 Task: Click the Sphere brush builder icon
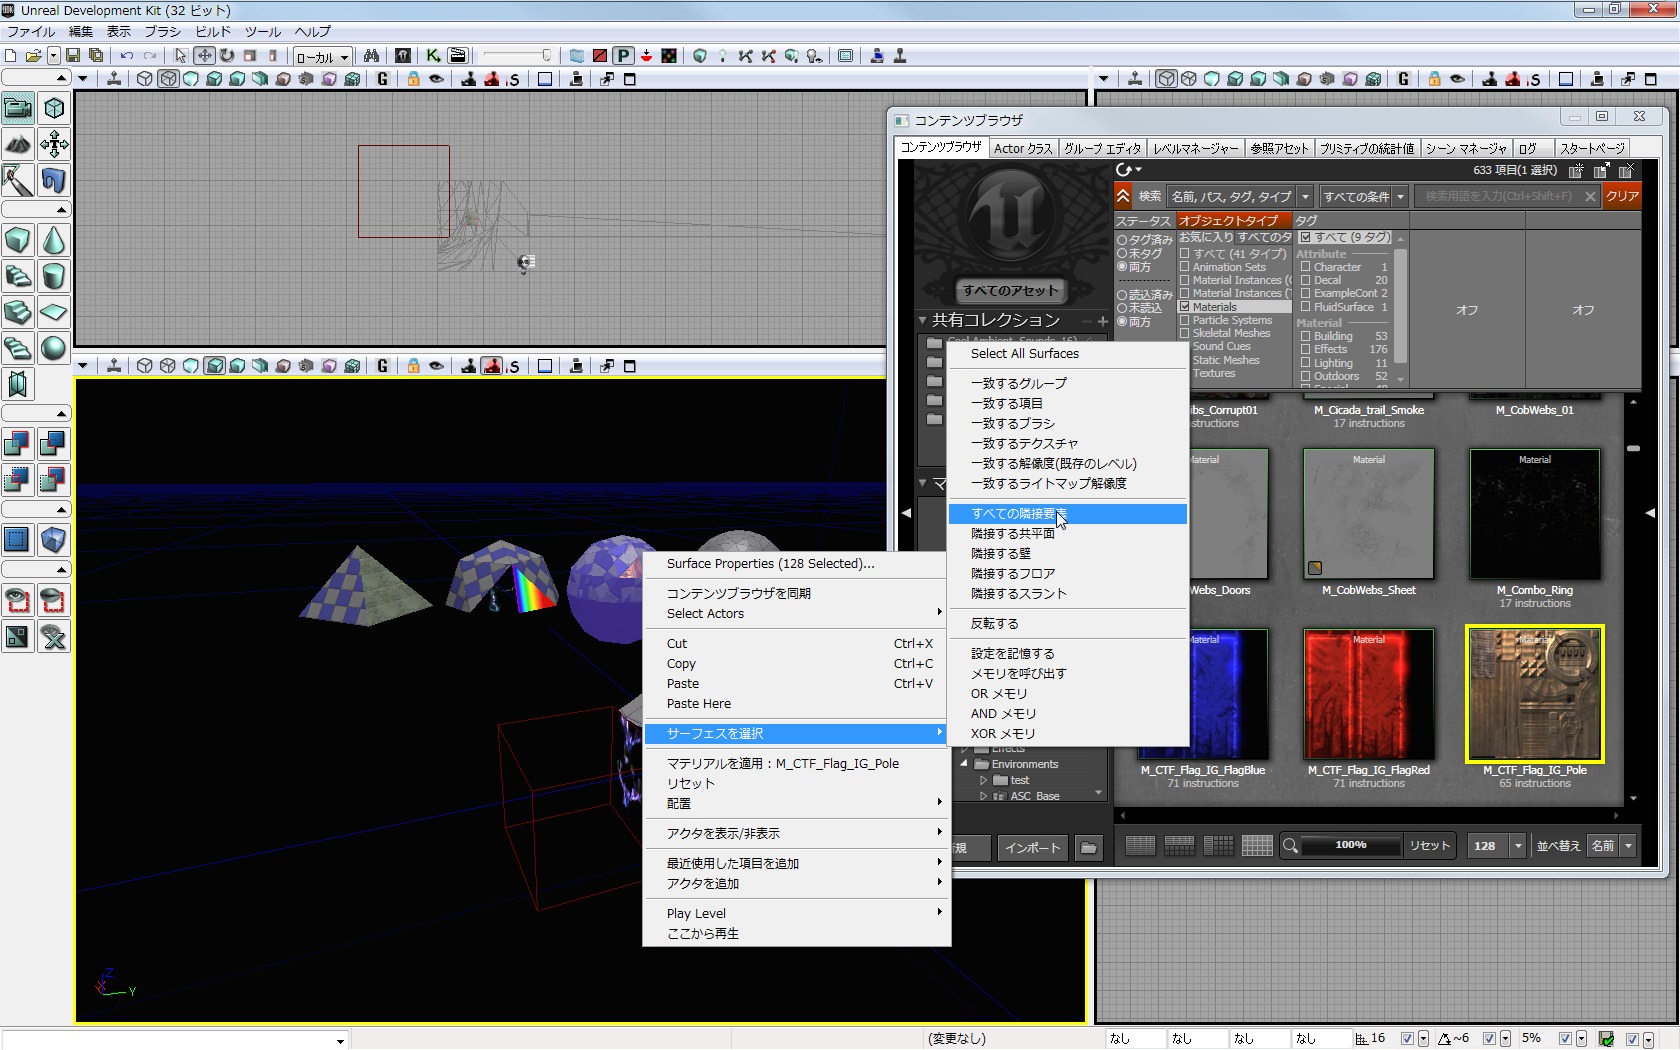click(x=54, y=348)
